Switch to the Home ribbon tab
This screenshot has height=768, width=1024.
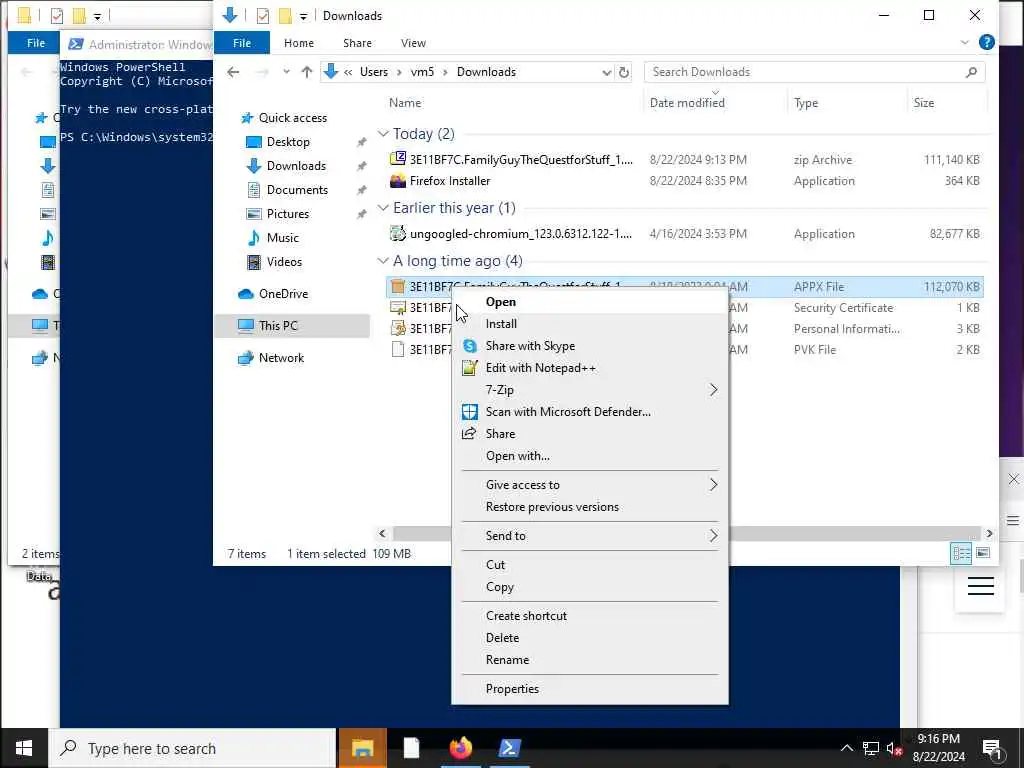click(298, 43)
